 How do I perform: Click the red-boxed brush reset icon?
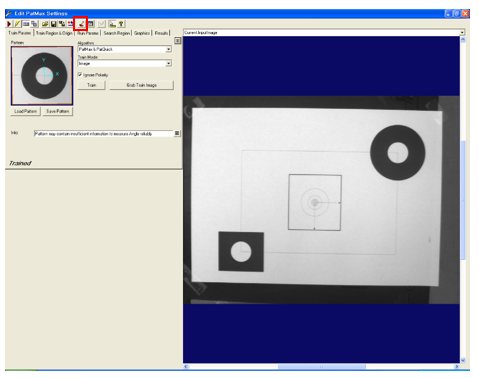[81, 24]
